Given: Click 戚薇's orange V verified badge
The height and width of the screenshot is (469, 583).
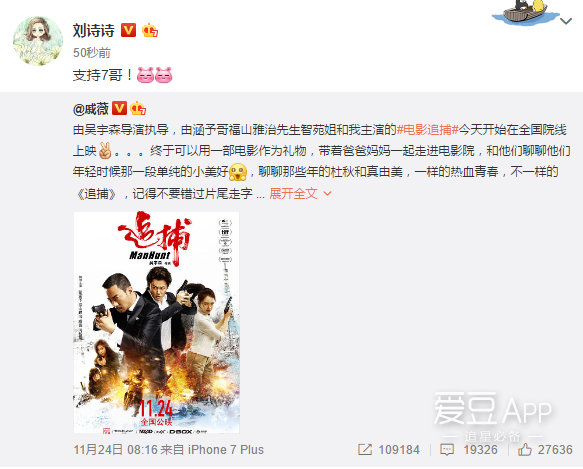Looking at the screenshot, I should (x=119, y=108).
